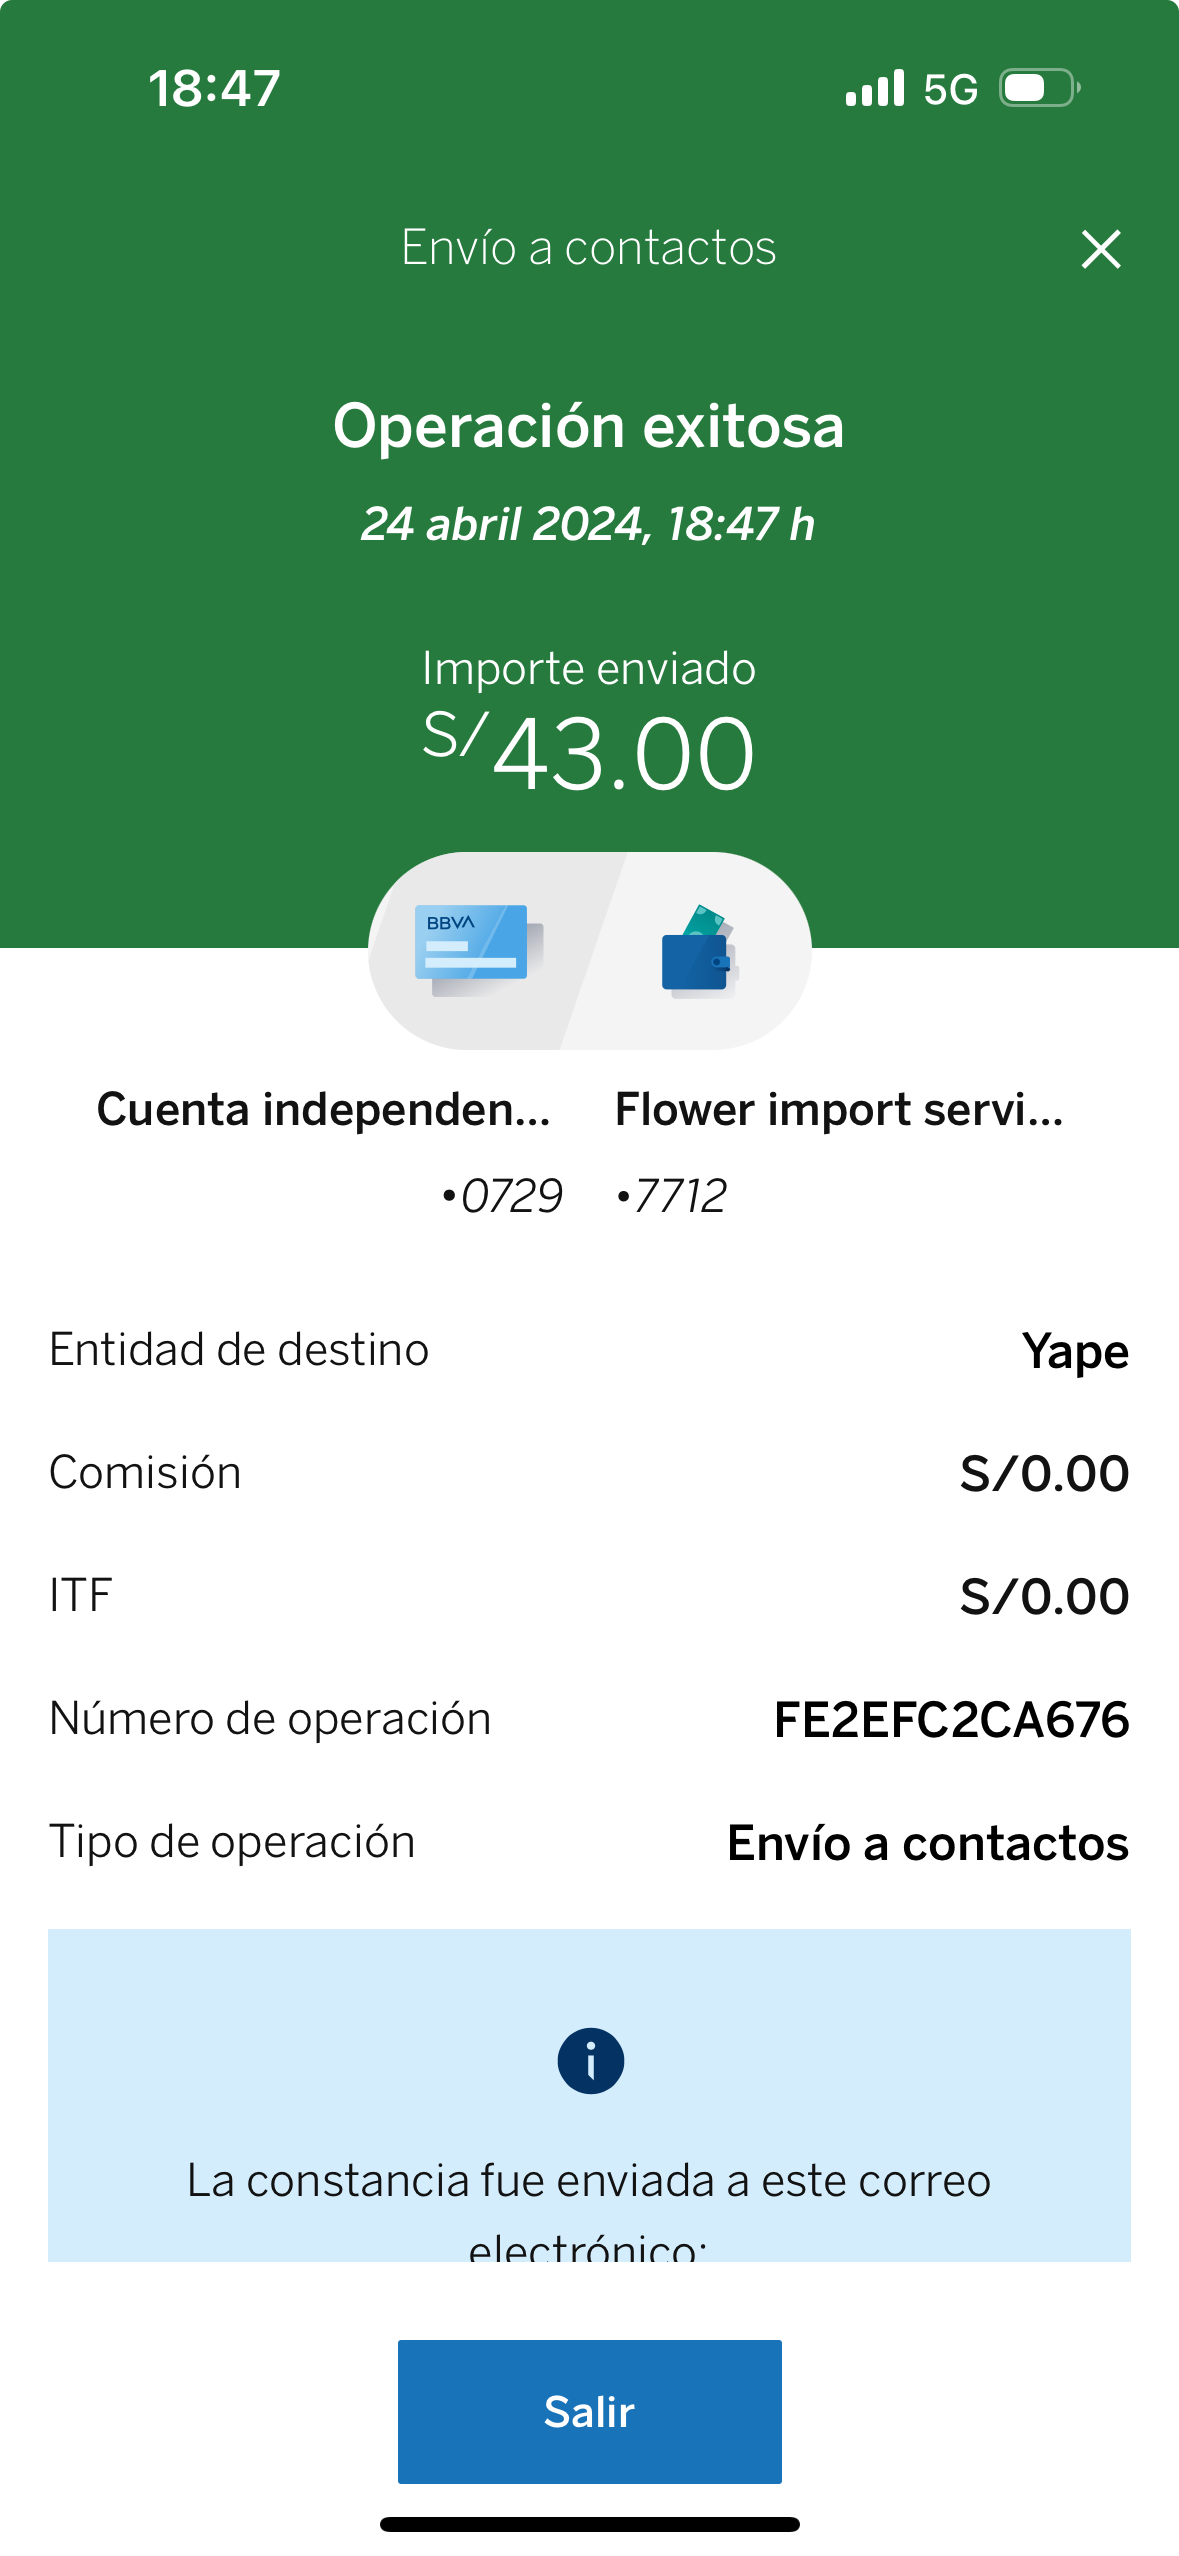Tap the Comisión S/0.00 value
The height and width of the screenshot is (2556, 1179).
point(1044,1474)
